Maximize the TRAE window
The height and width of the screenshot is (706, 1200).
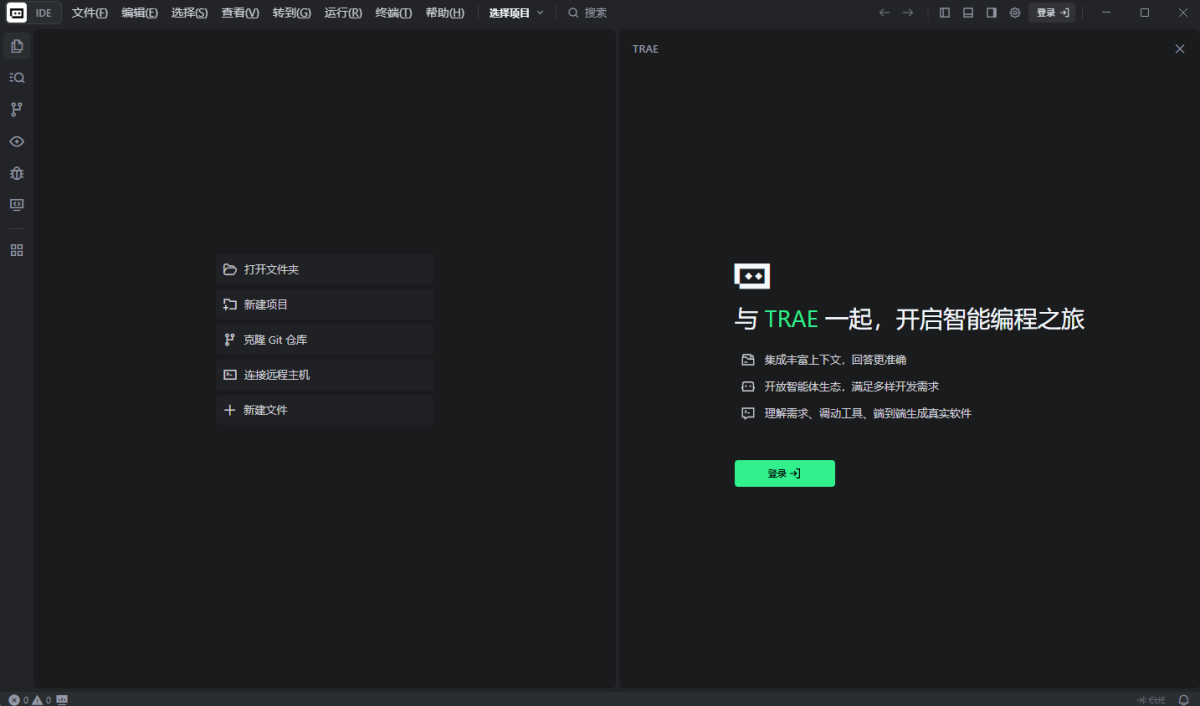[1145, 13]
